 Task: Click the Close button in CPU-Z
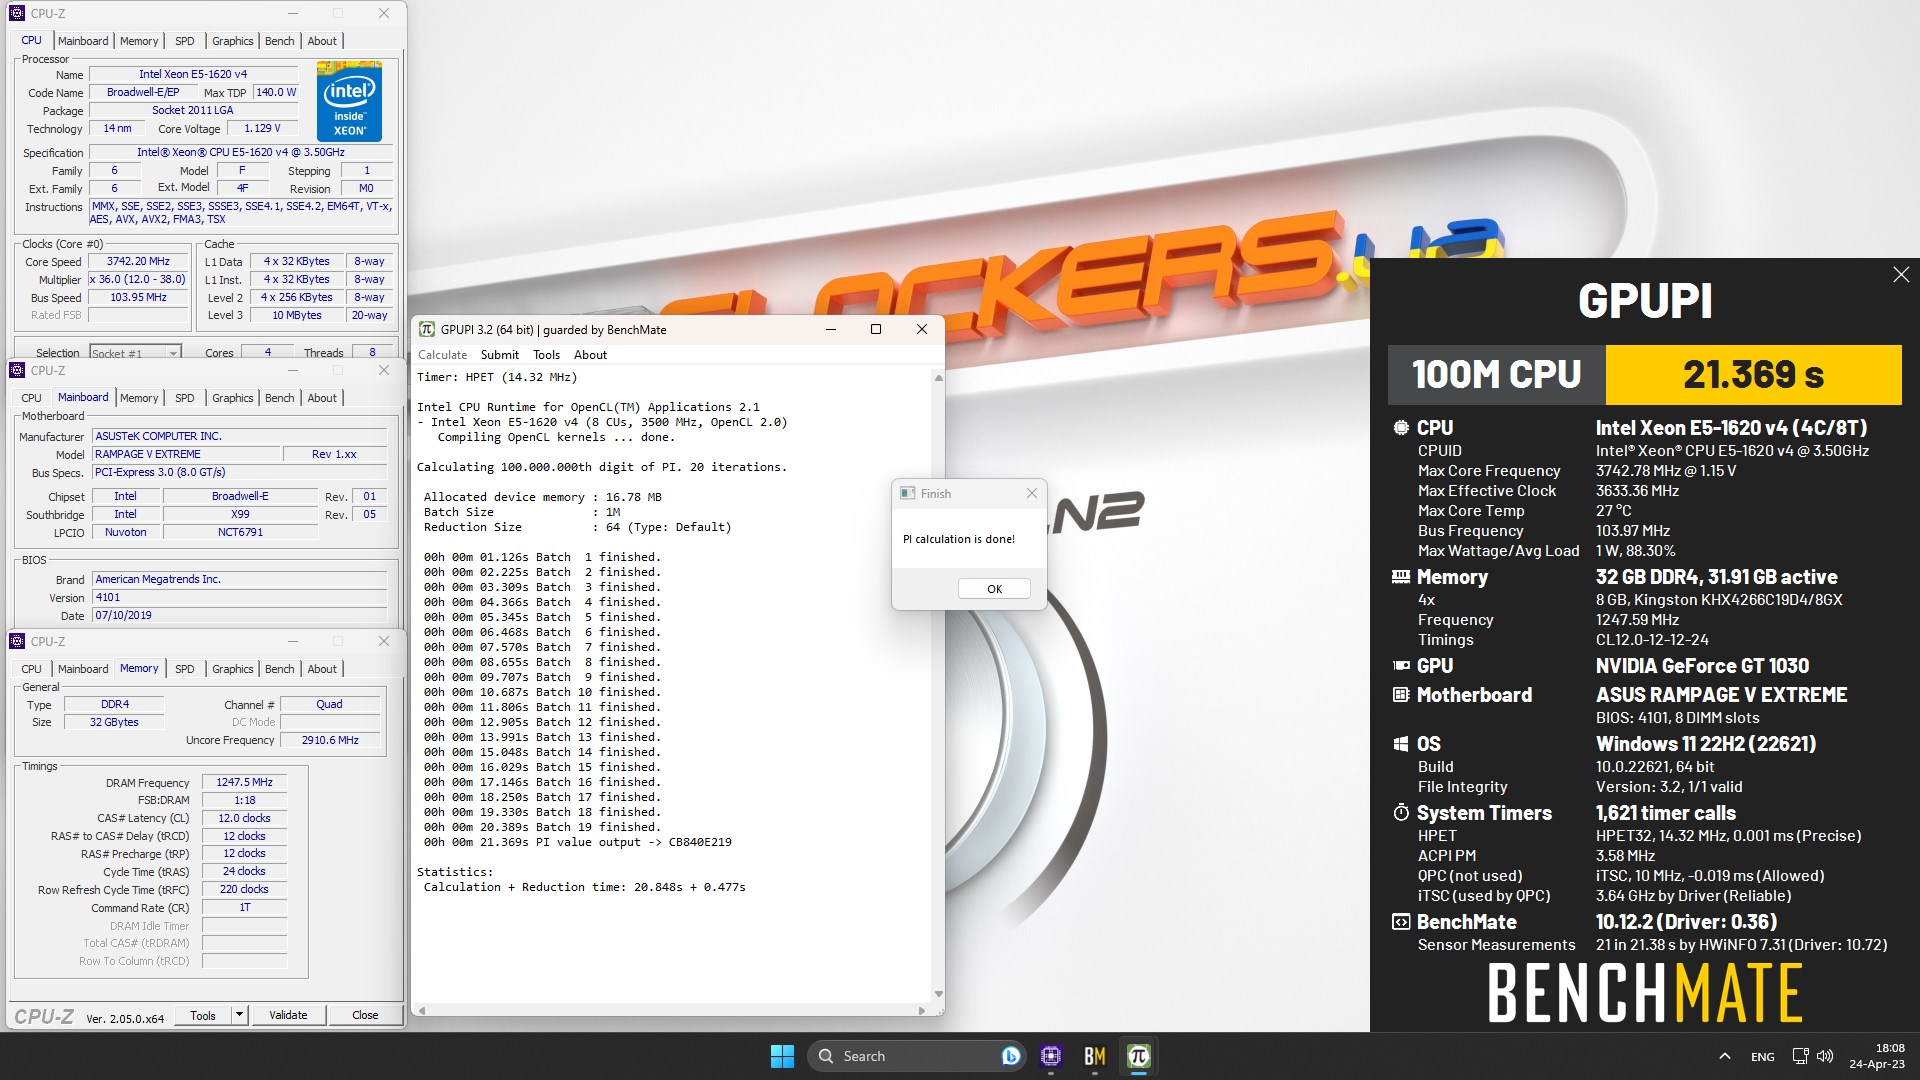pos(365,1015)
